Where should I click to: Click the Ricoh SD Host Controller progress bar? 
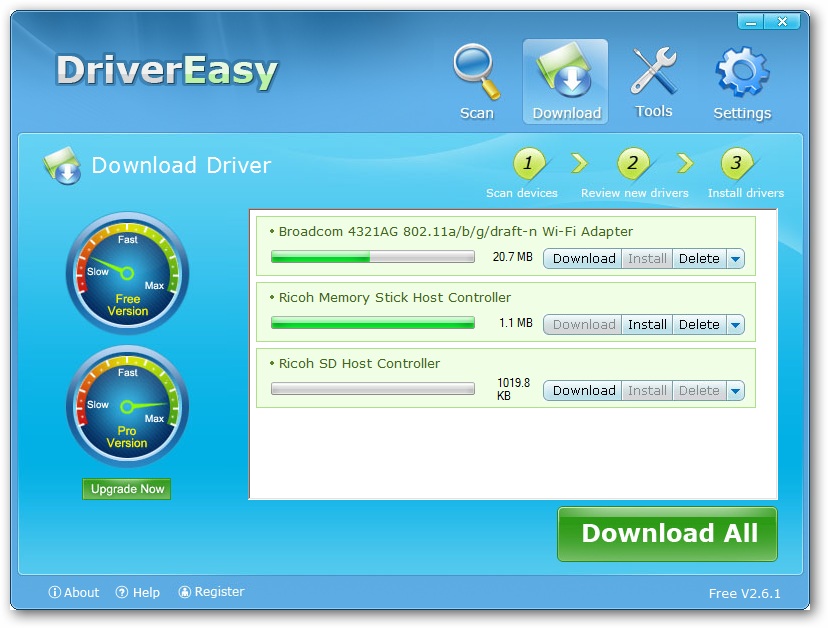[x=373, y=389]
